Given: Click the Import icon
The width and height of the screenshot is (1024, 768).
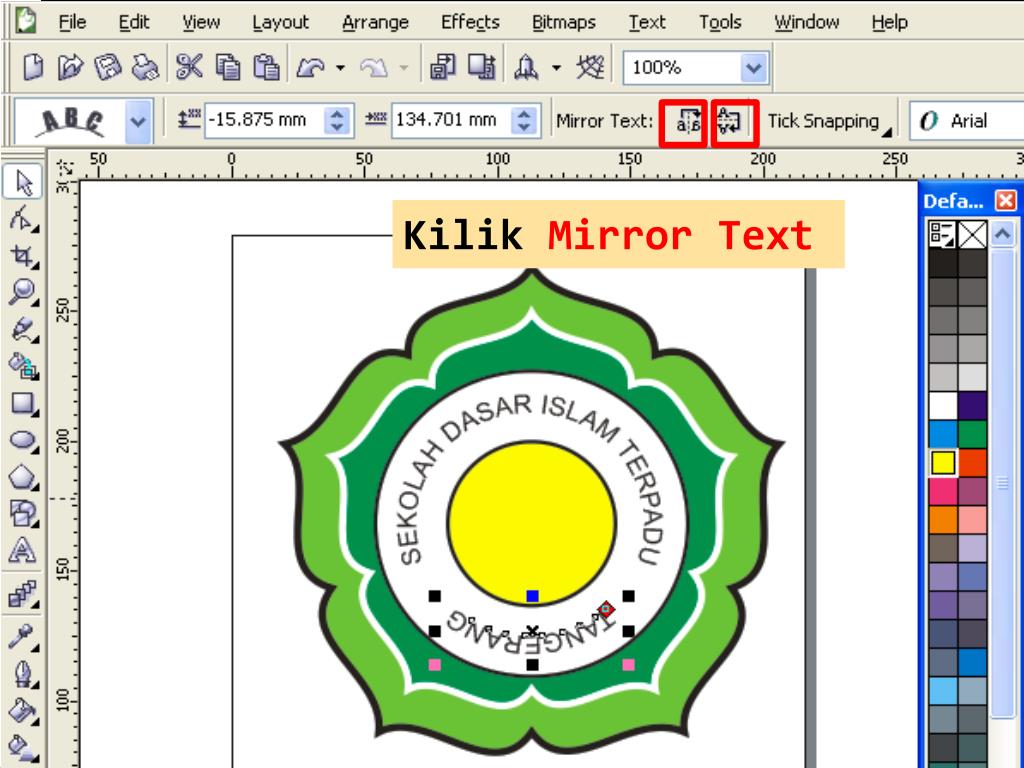Looking at the screenshot, I should [443, 67].
